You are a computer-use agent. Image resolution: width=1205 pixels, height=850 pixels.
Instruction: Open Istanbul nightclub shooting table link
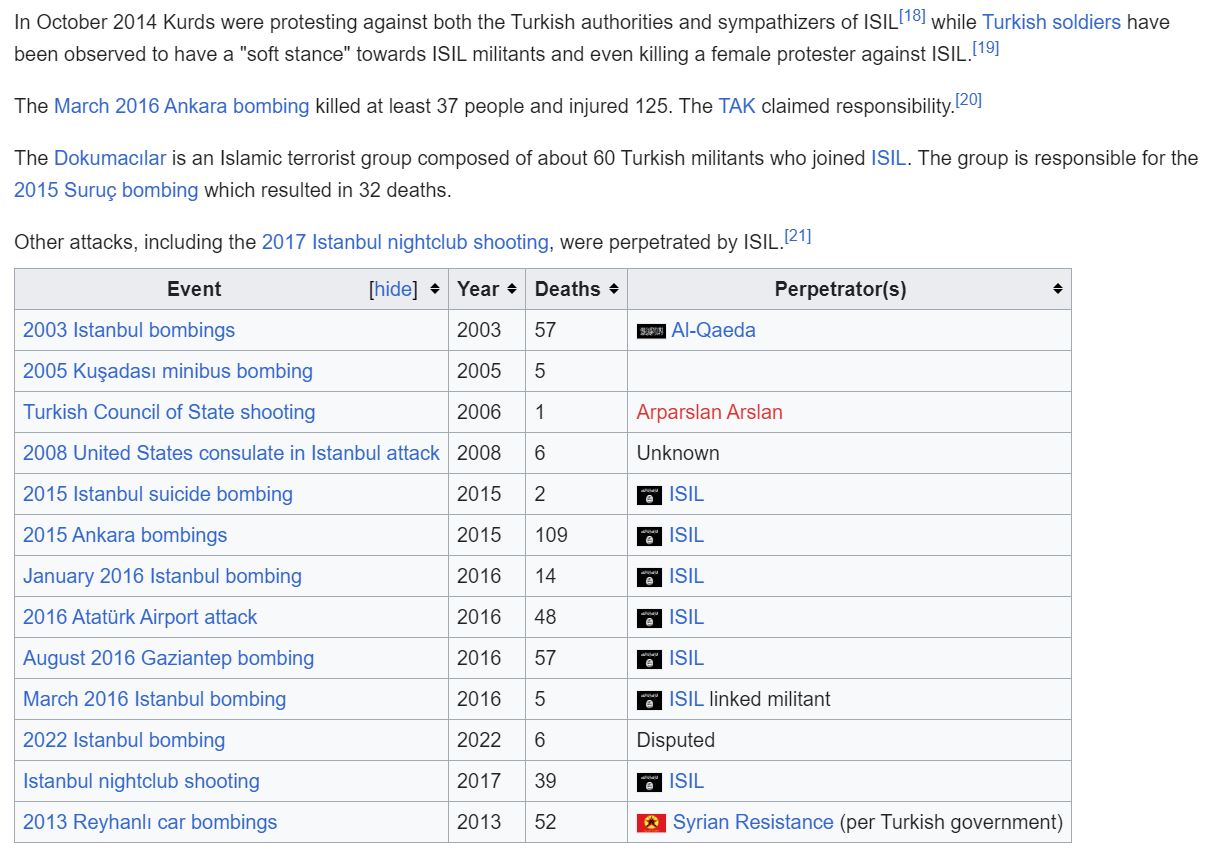[141, 781]
